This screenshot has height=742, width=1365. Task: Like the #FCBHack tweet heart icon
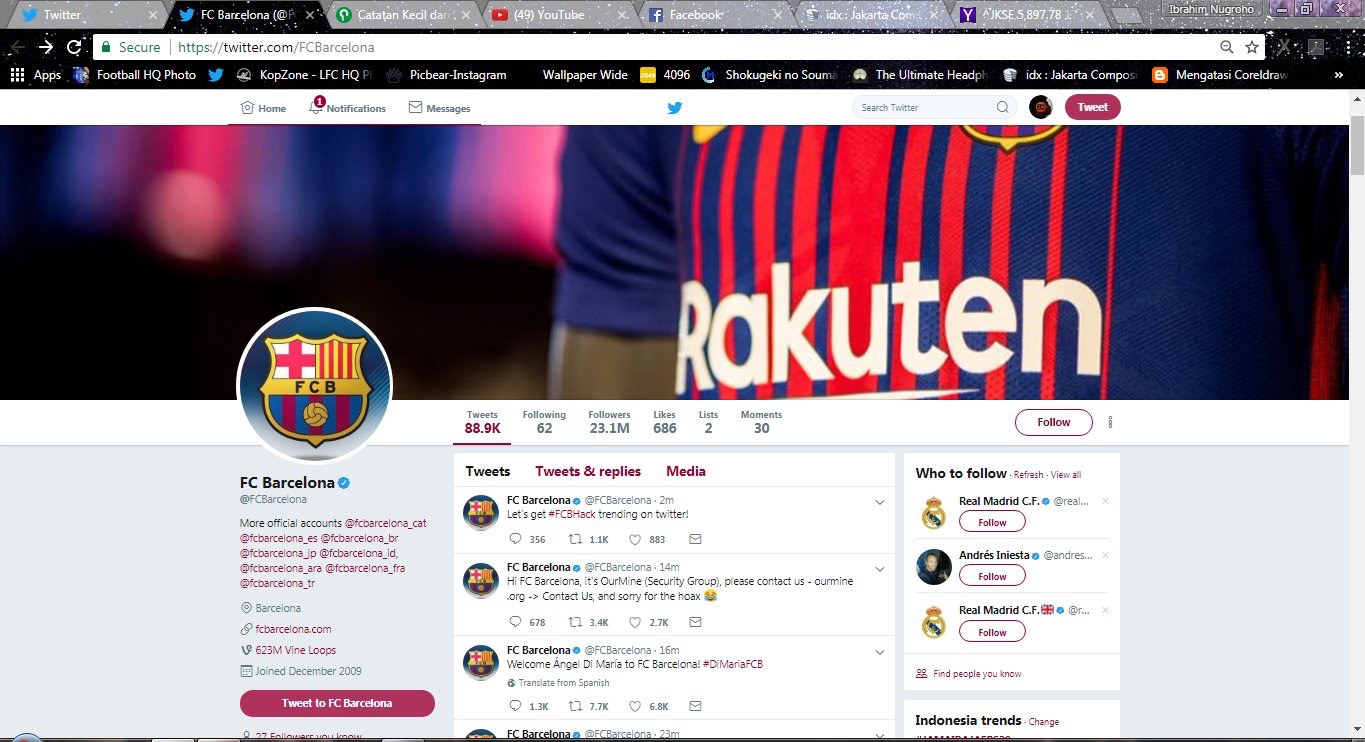pyautogui.click(x=634, y=539)
